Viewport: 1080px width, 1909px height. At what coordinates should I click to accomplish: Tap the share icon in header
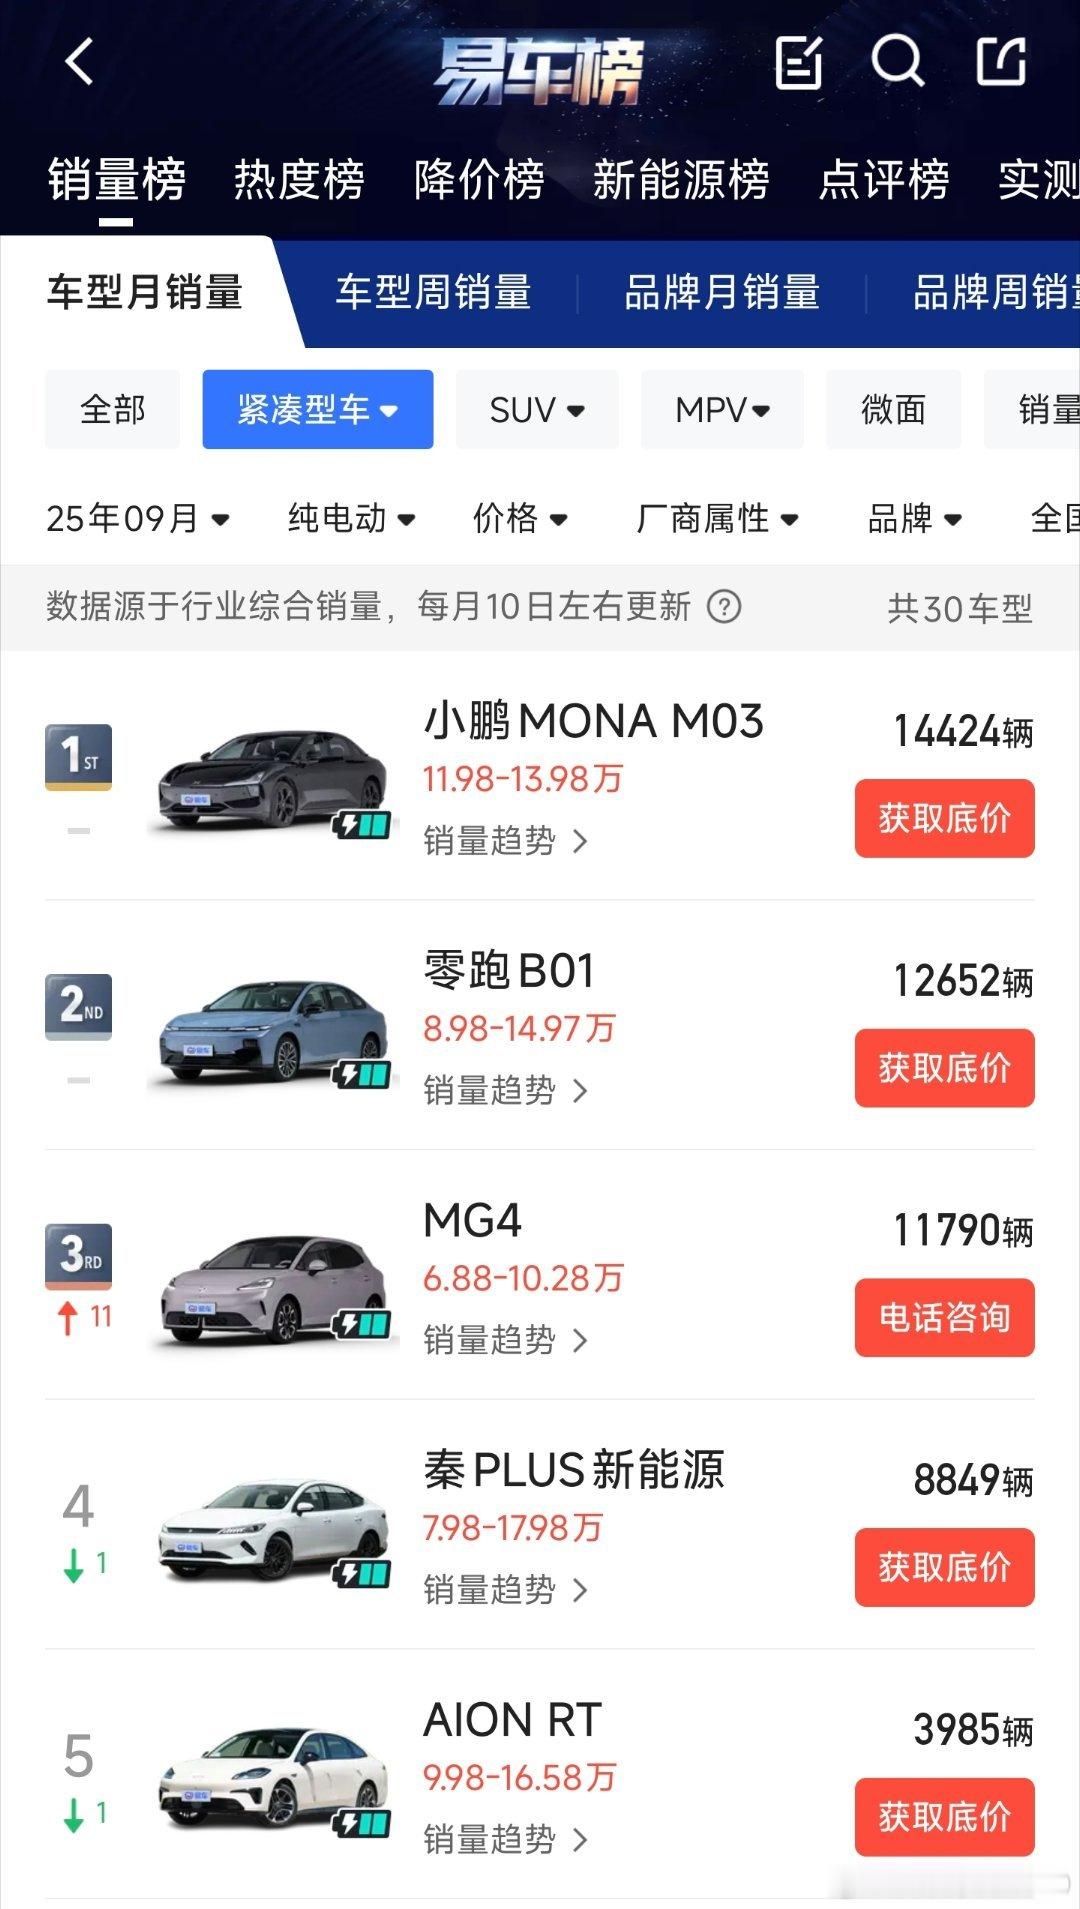point(1001,63)
